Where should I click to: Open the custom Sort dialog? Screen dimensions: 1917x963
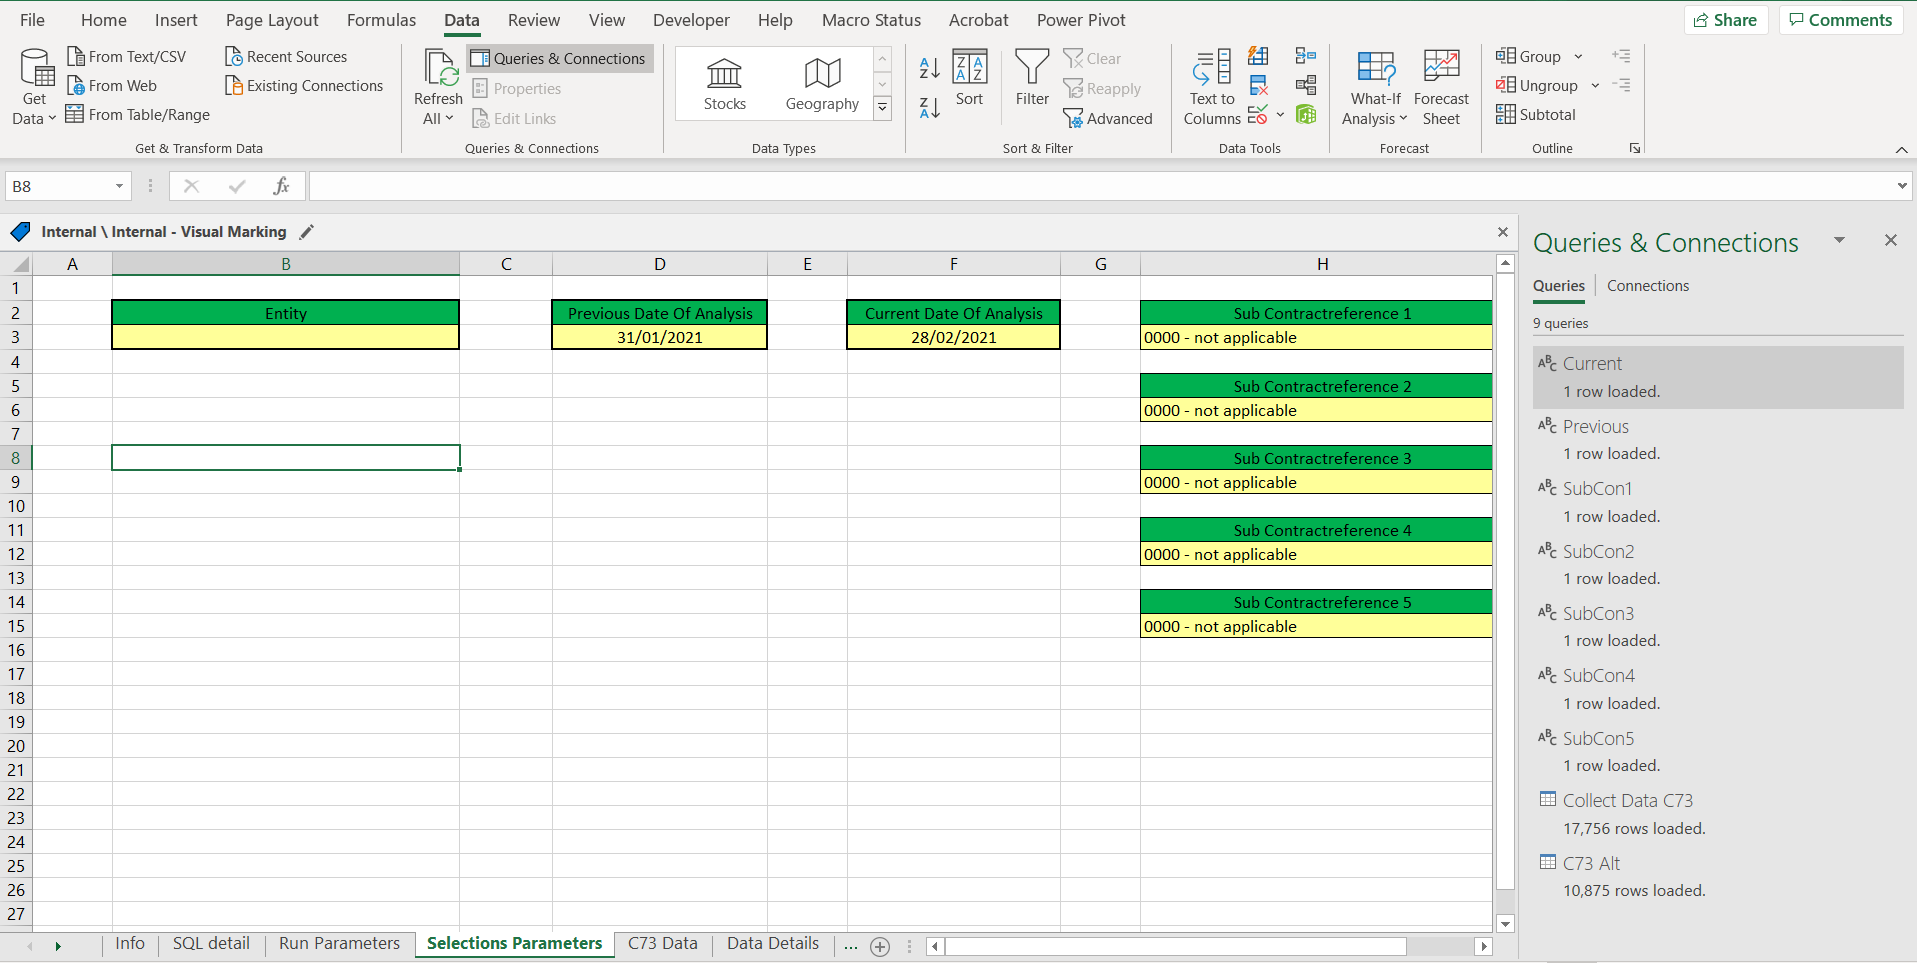[x=969, y=78]
